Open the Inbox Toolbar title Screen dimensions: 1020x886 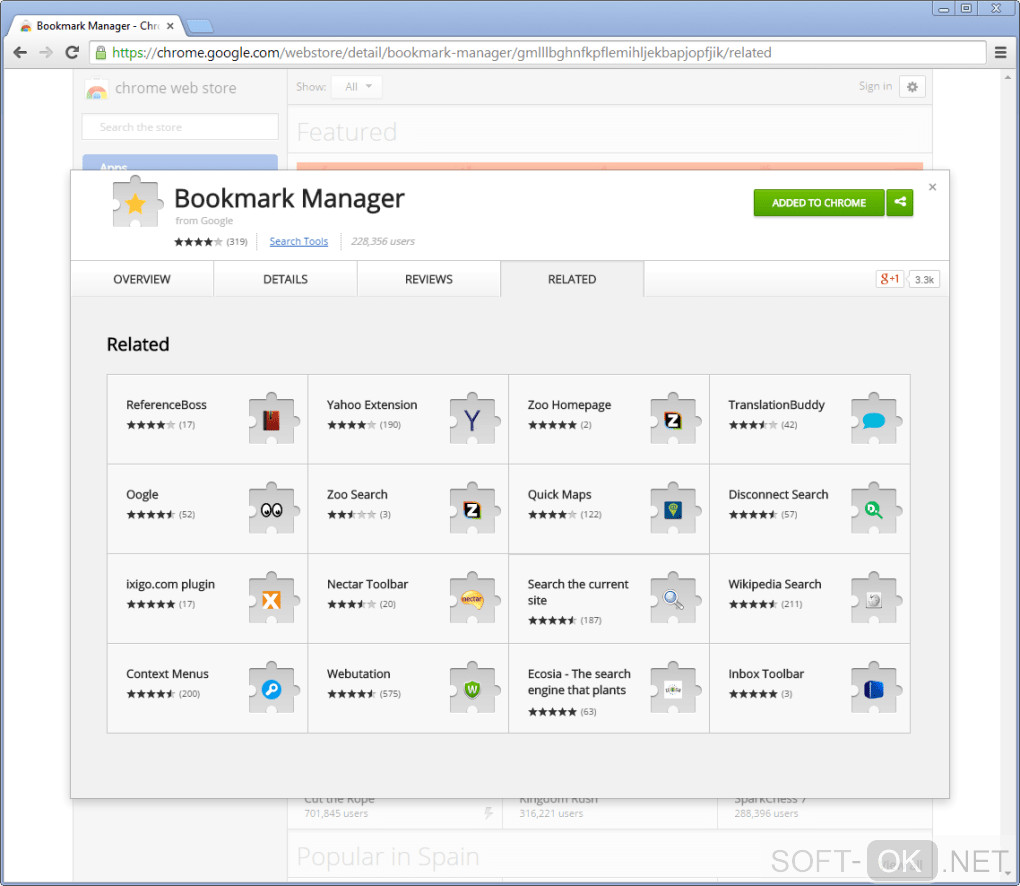766,674
